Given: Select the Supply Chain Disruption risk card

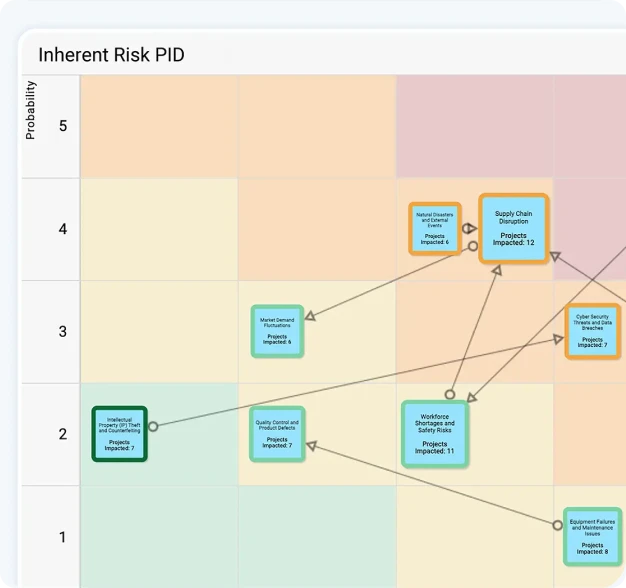Looking at the screenshot, I should [x=514, y=228].
